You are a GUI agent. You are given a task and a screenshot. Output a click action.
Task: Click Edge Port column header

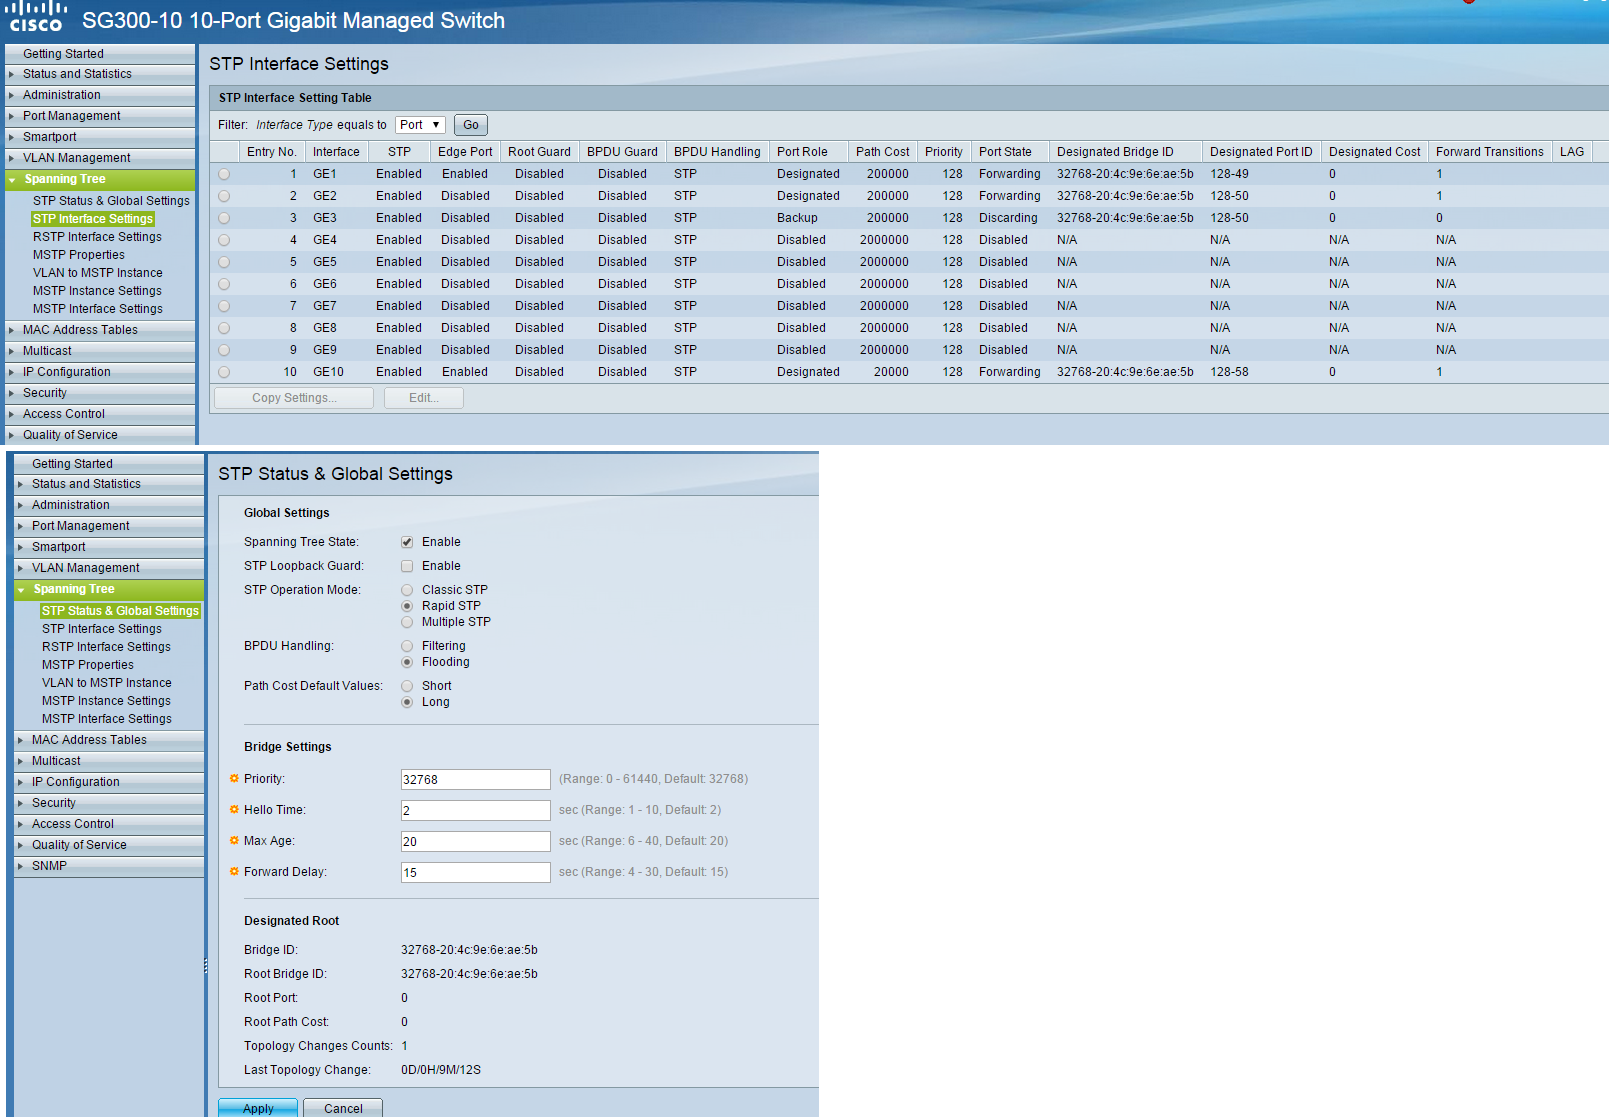click(x=465, y=152)
